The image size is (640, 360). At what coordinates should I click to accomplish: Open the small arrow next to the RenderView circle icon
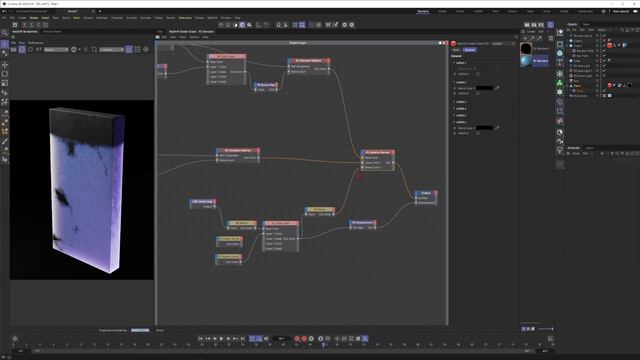pyautogui.click(x=79, y=50)
